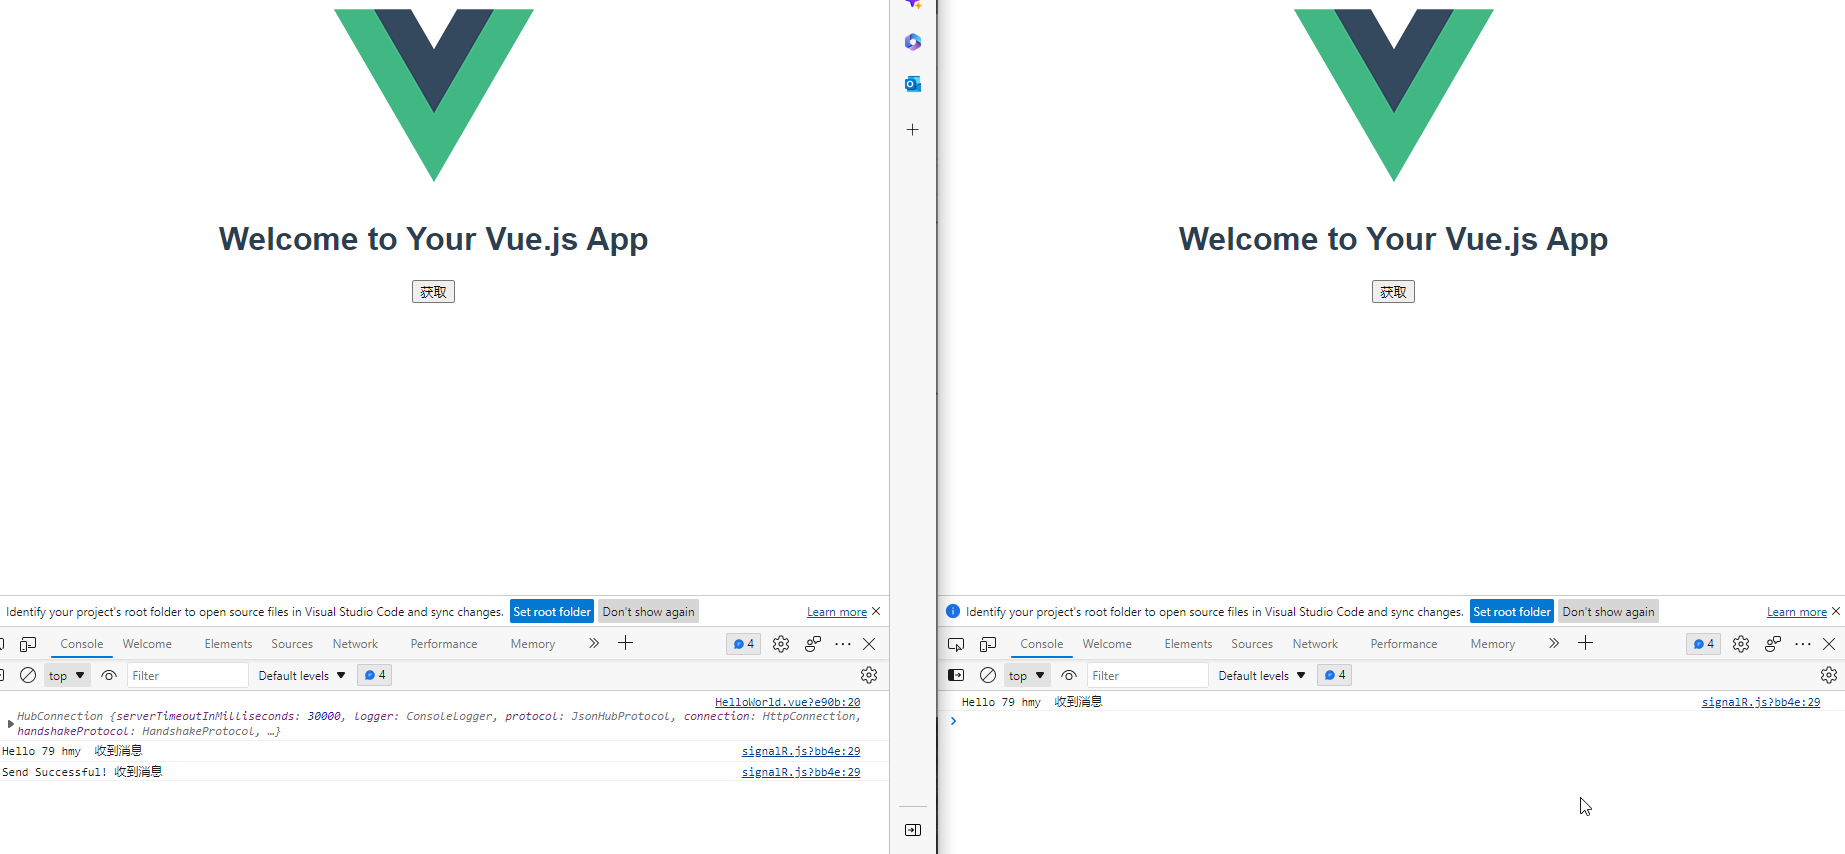Focus Filter field in right console

1147,675
